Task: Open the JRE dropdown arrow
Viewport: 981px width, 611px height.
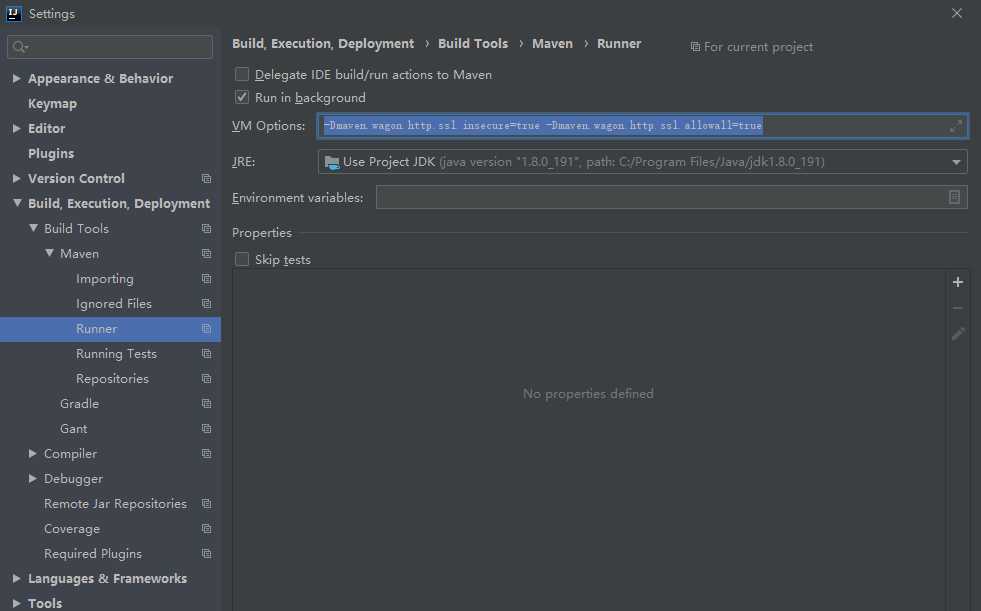Action: (x=956, y=163)
